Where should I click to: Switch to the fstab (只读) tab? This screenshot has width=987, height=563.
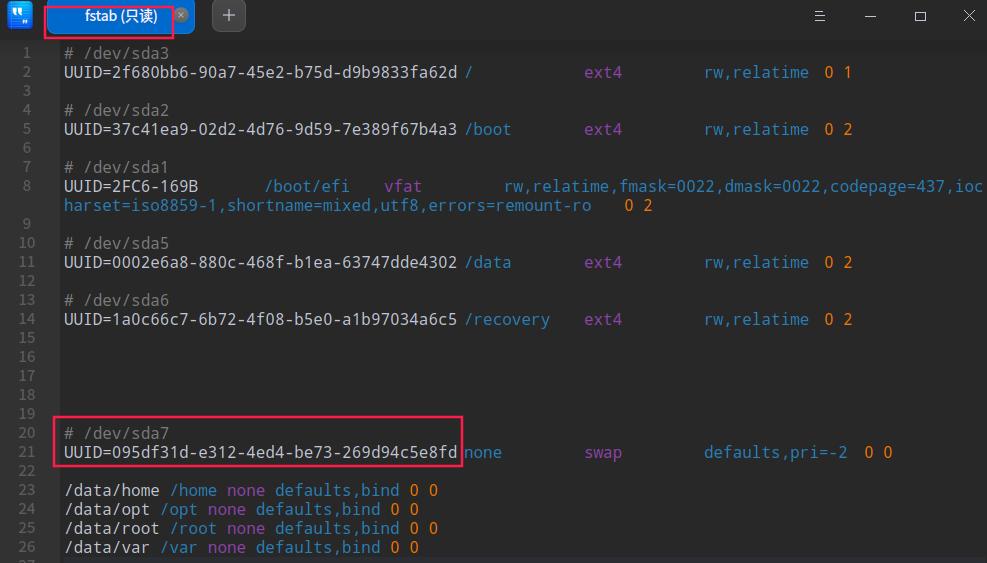[x=121, y=16]
